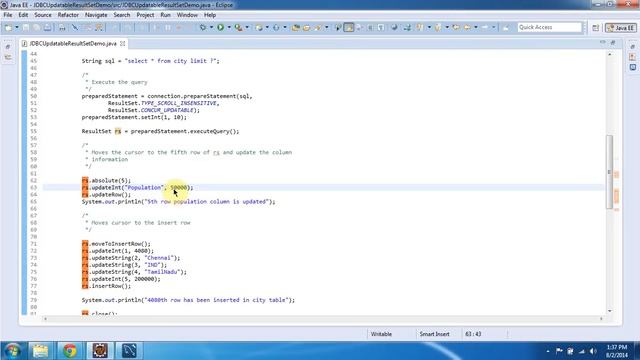The image size is (640, 360).
Task: Show hidden tray icons arrow
Action: 547,351
